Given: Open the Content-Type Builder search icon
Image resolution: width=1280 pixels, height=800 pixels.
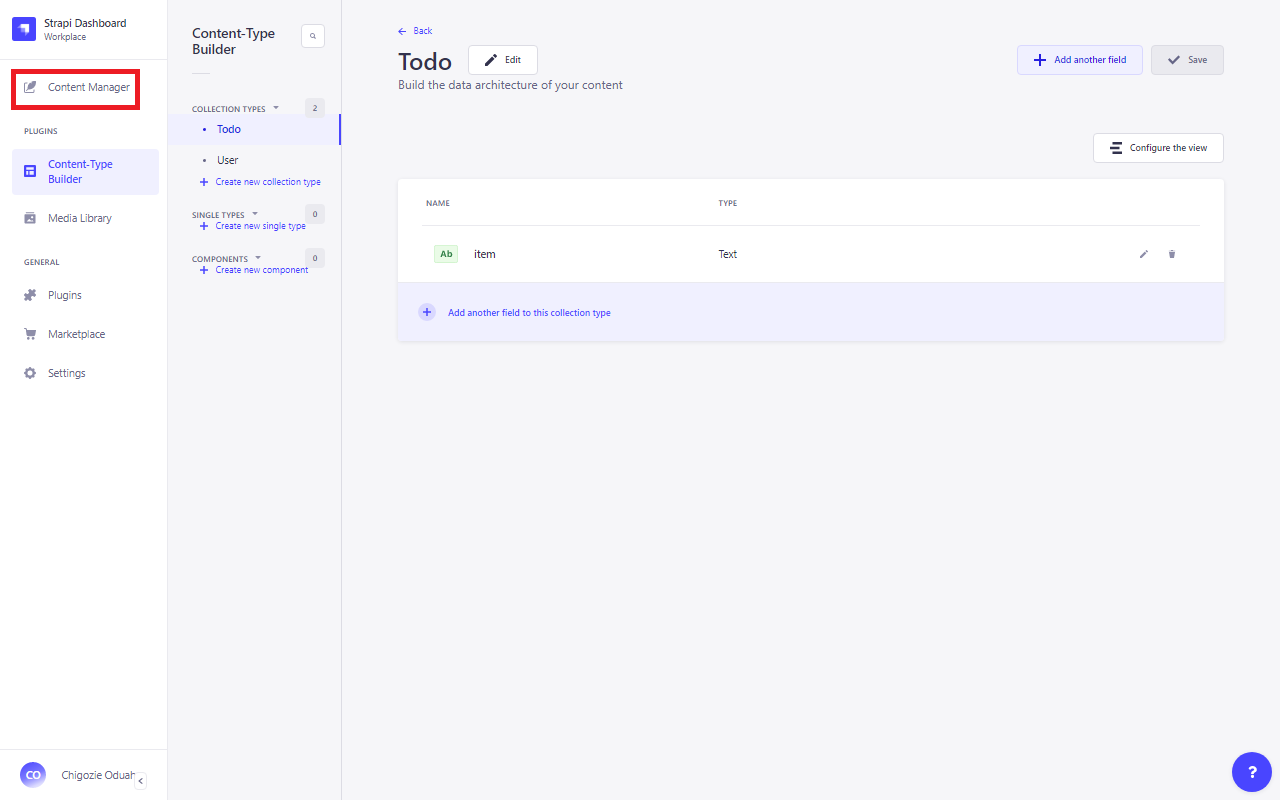Looking at the screenshot, I should click(313, 36).
